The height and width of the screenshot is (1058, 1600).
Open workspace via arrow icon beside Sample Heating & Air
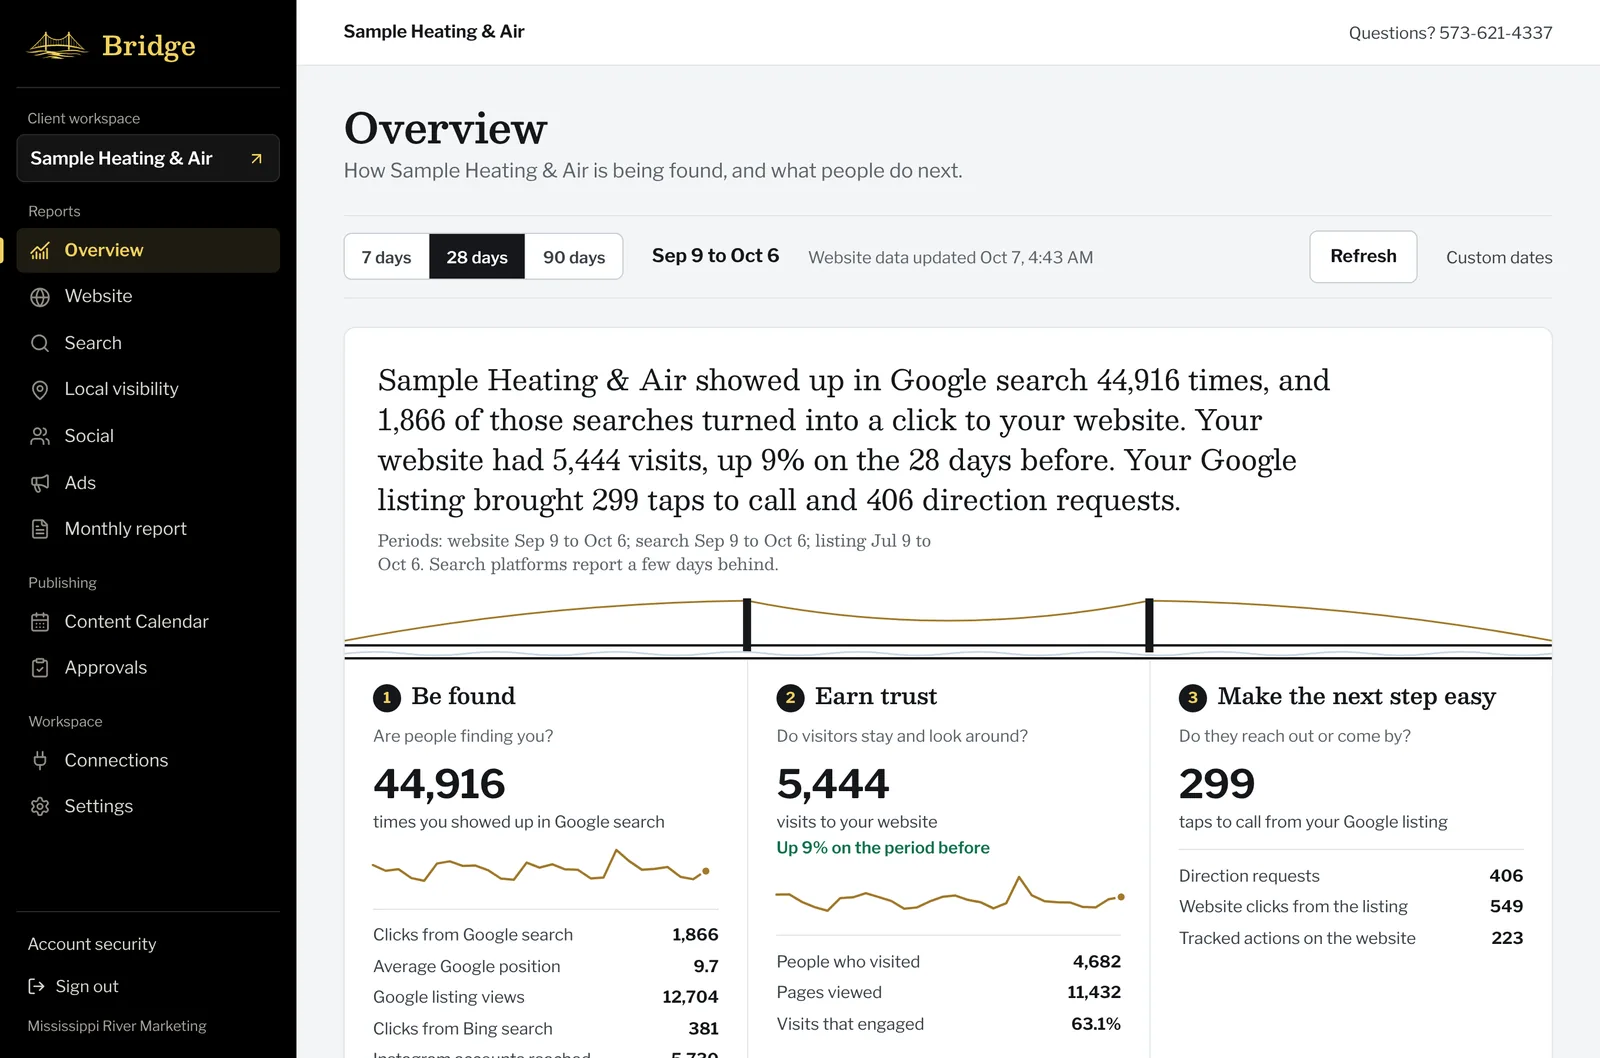[x=256, y=158]
